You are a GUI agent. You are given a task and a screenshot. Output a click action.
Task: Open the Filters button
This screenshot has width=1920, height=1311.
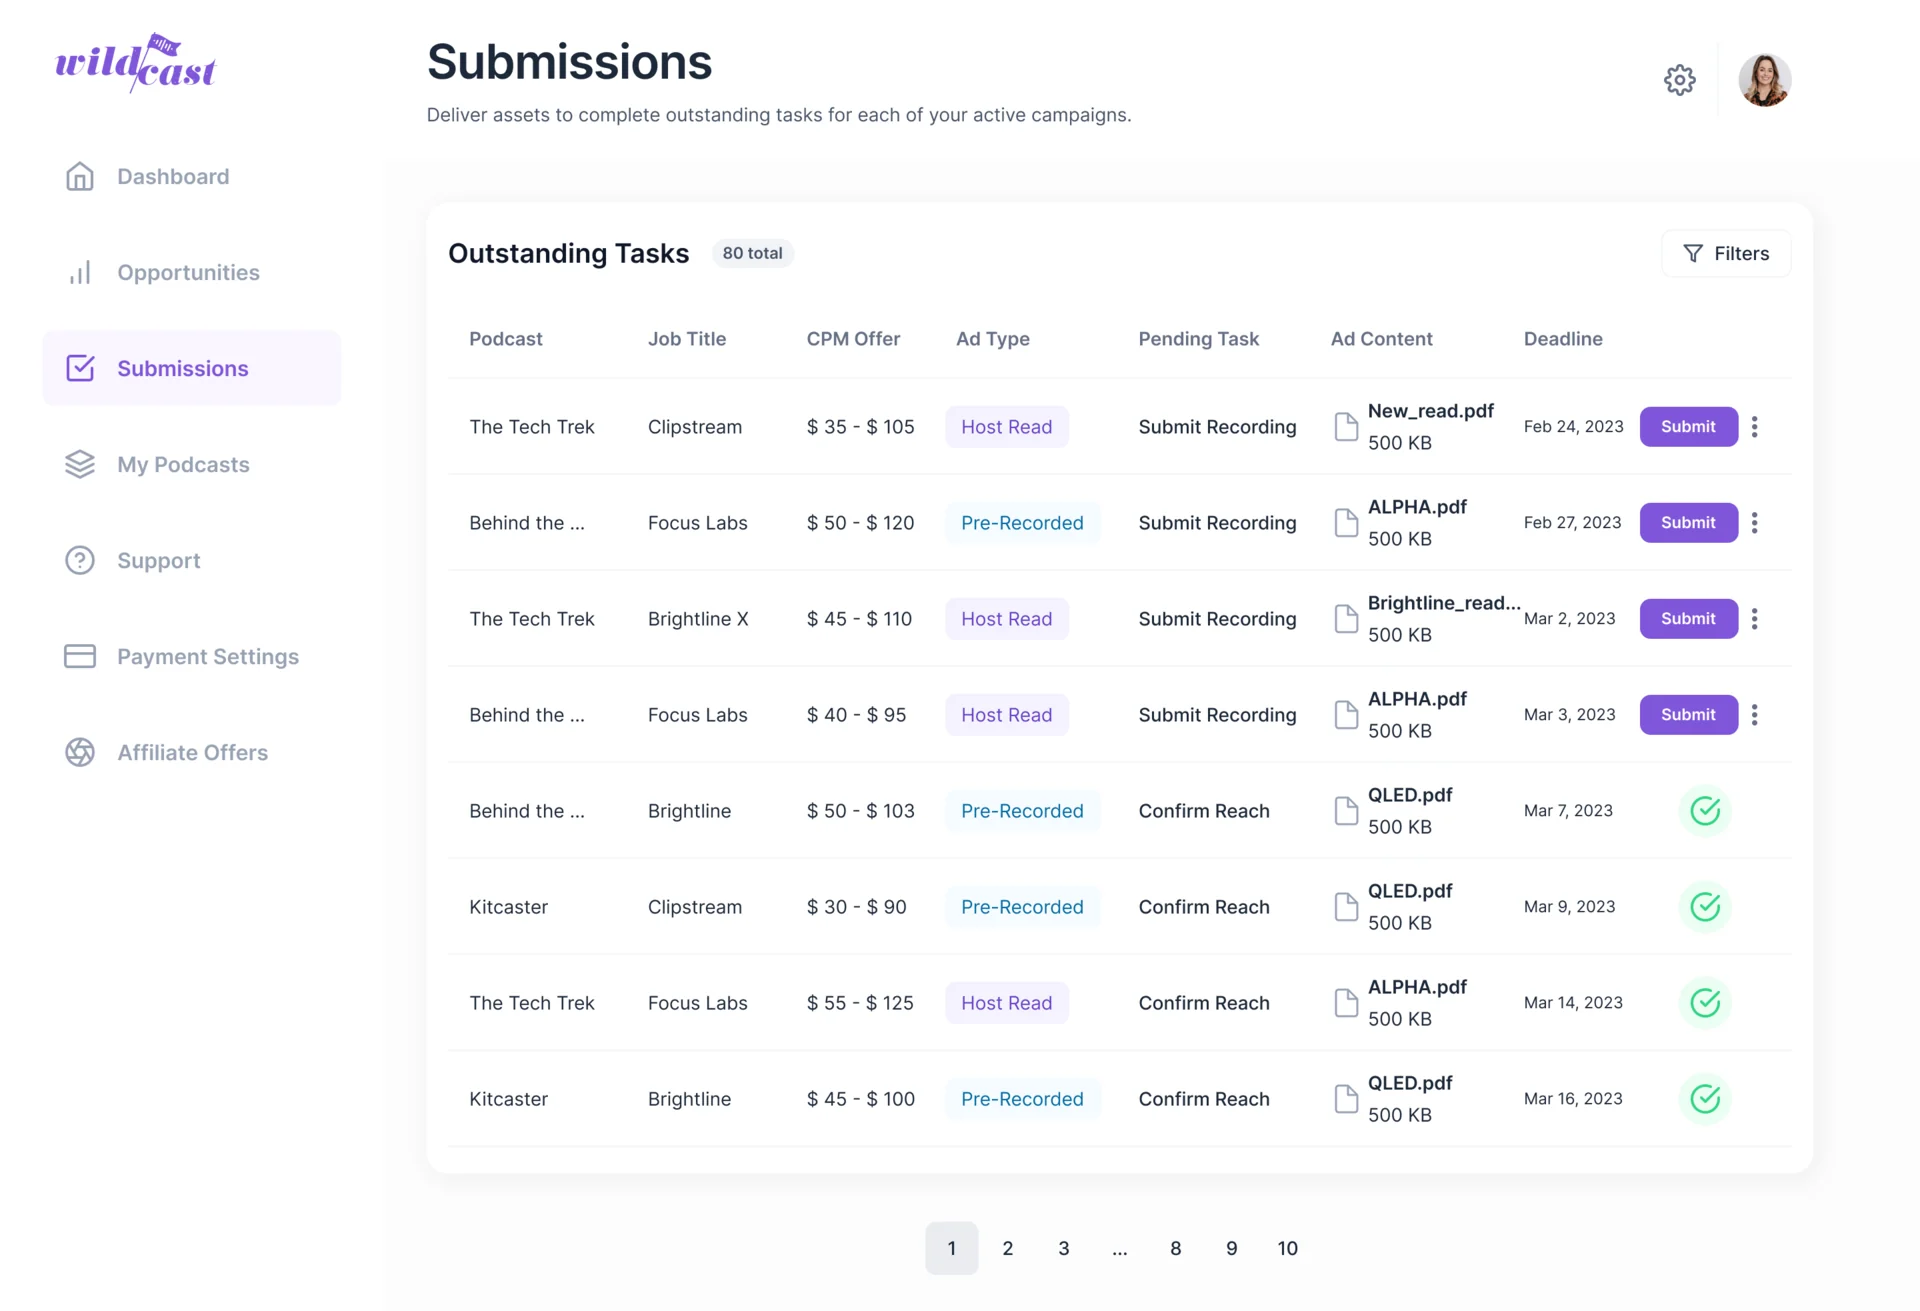[x=1726, y=254]
